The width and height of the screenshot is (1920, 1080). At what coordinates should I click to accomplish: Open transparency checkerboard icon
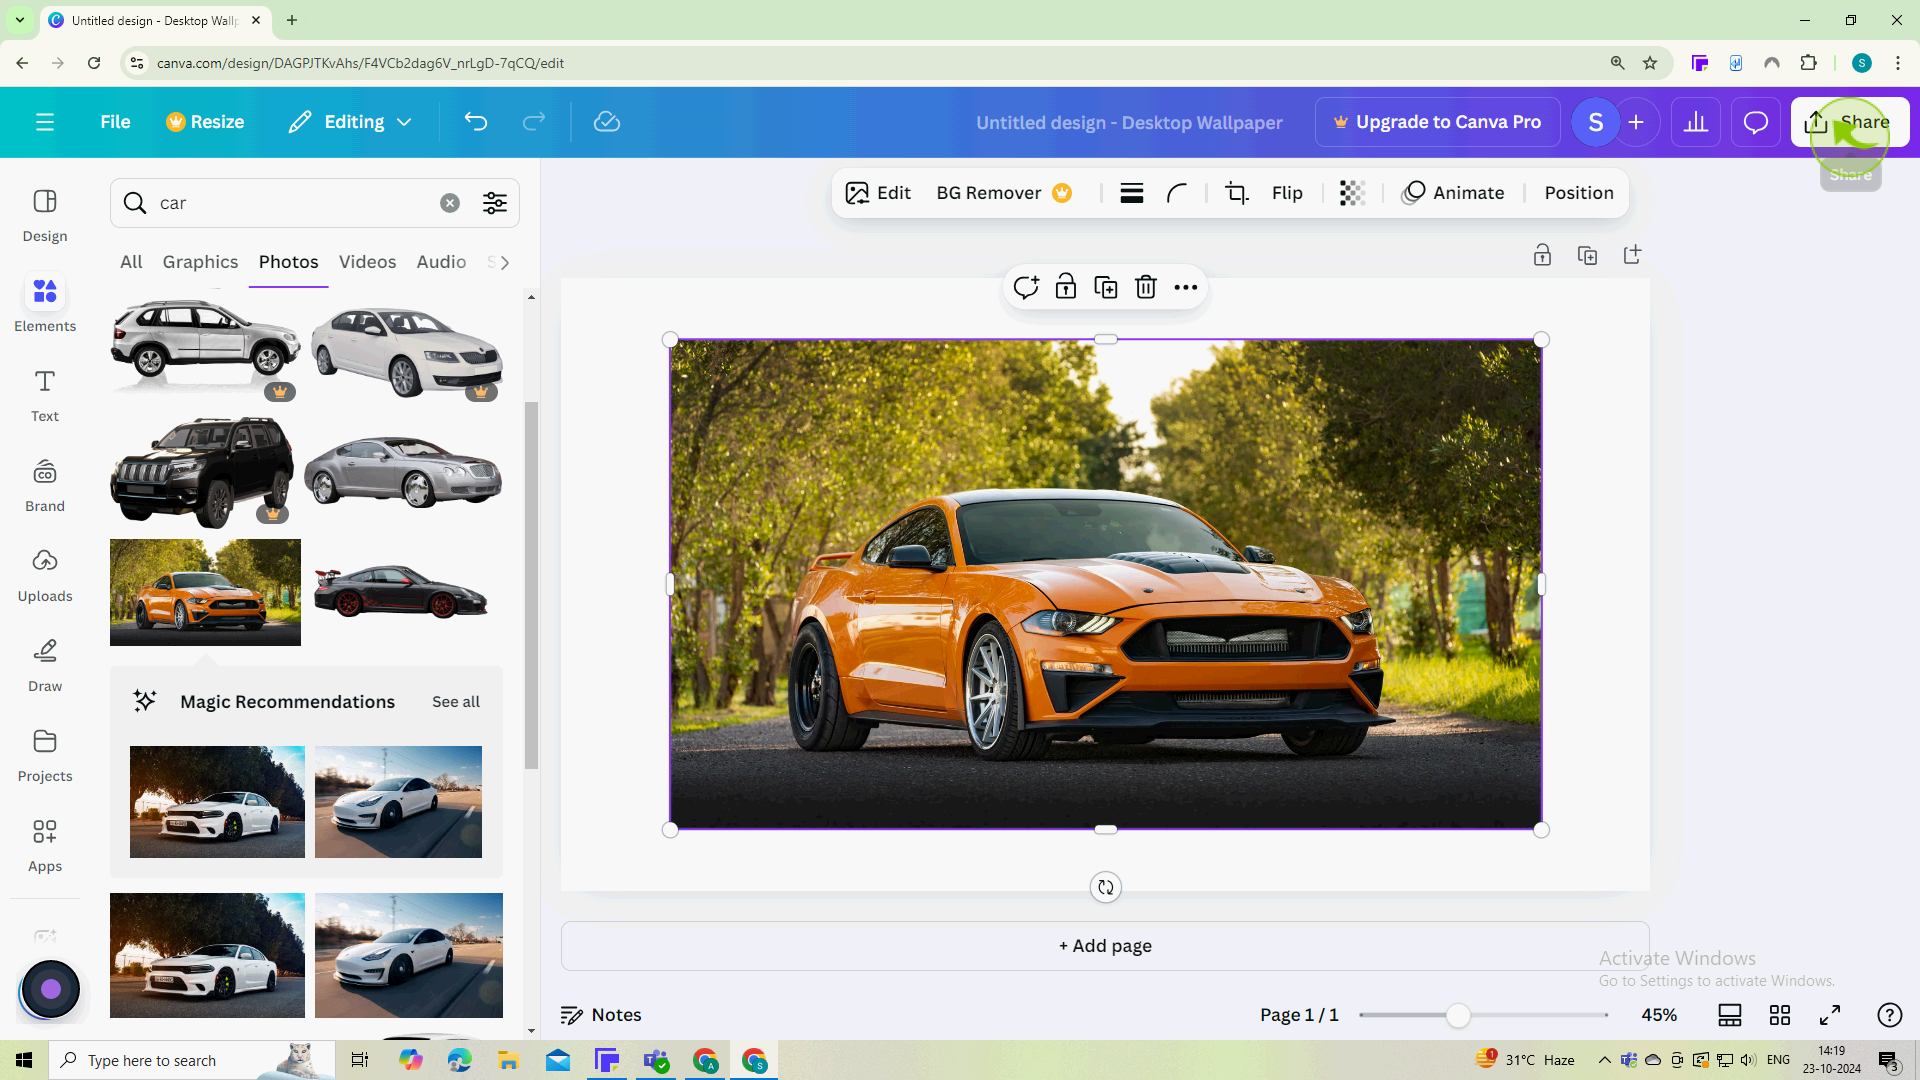(x=1352, y=193)
